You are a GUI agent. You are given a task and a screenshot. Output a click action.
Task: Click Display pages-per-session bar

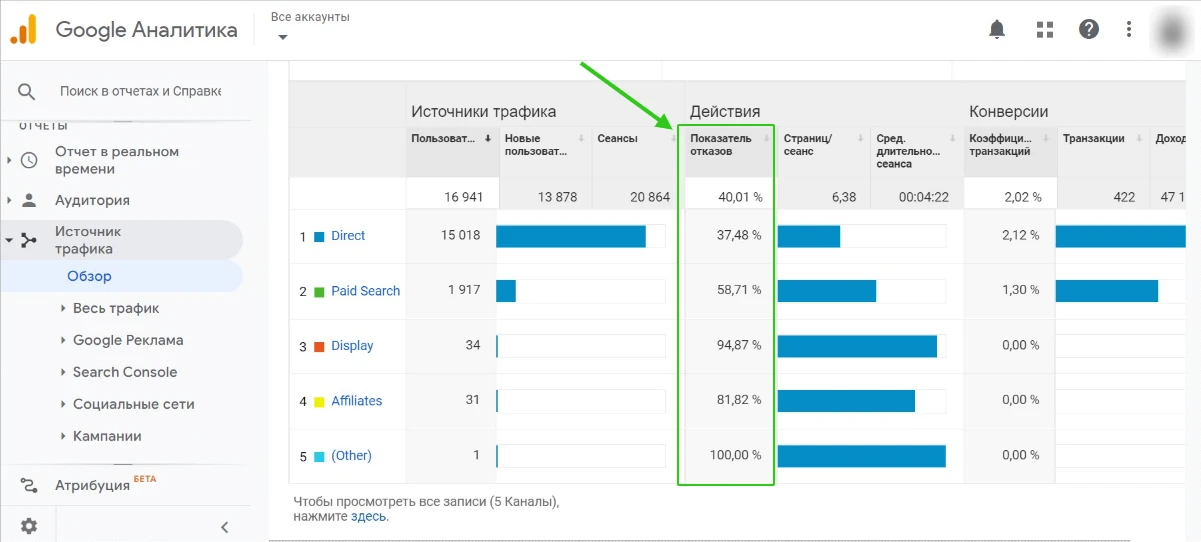point(857,346)
